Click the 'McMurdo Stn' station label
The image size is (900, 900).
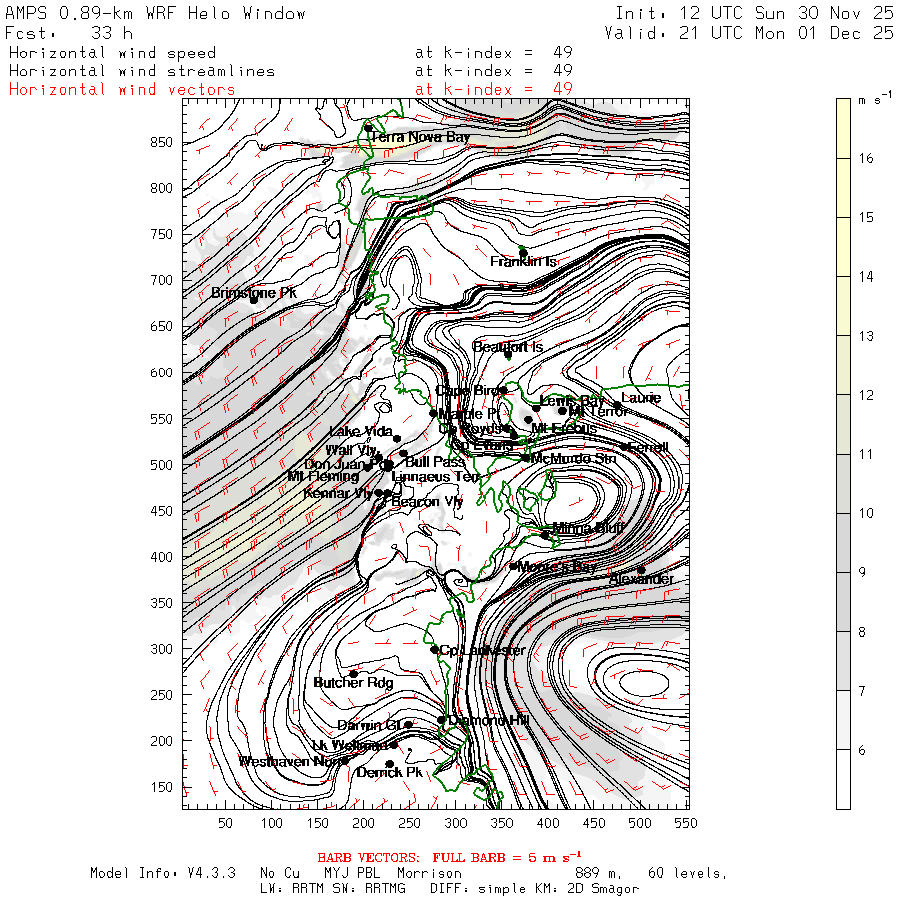tap(573, 458)
